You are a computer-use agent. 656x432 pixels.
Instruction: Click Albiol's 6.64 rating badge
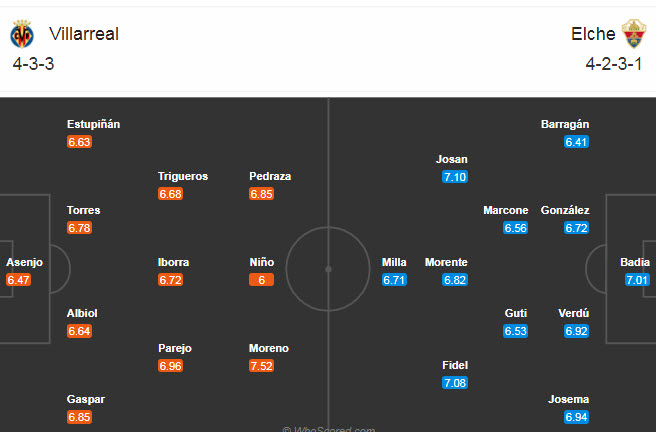[x=80, y=331]
